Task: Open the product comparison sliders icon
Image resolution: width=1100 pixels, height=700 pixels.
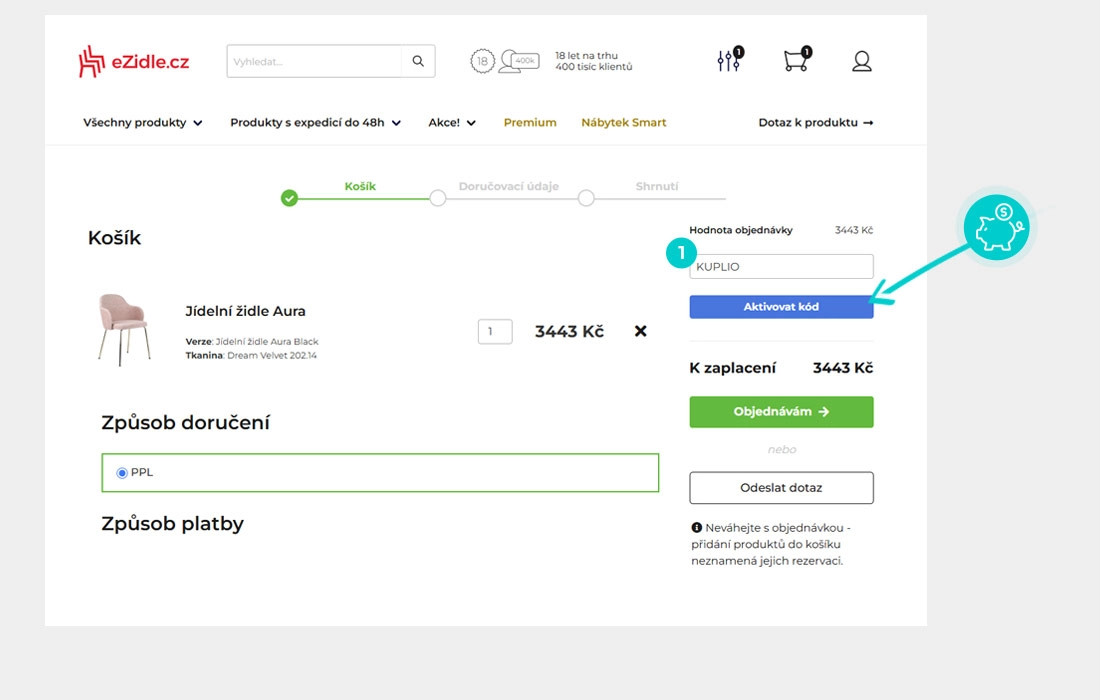Action: point(728,61)
